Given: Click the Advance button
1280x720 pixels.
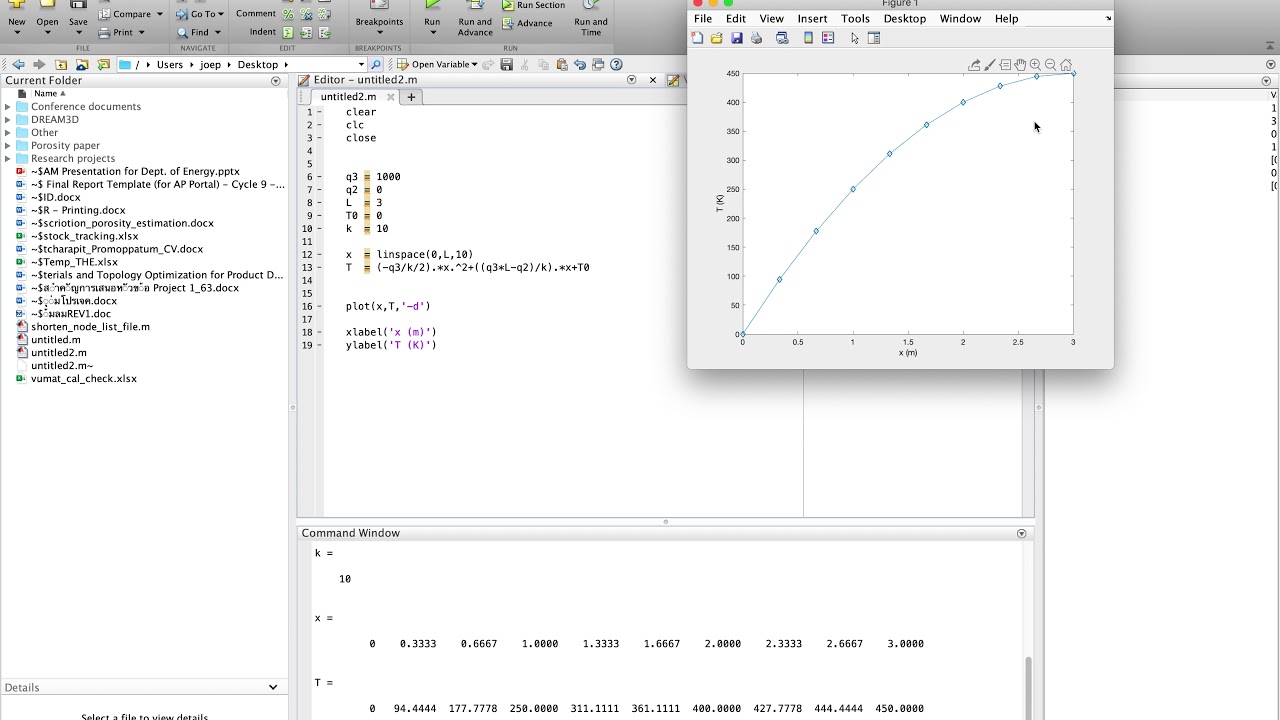Looking at the screenshot, I should click(x=527, y=23).
